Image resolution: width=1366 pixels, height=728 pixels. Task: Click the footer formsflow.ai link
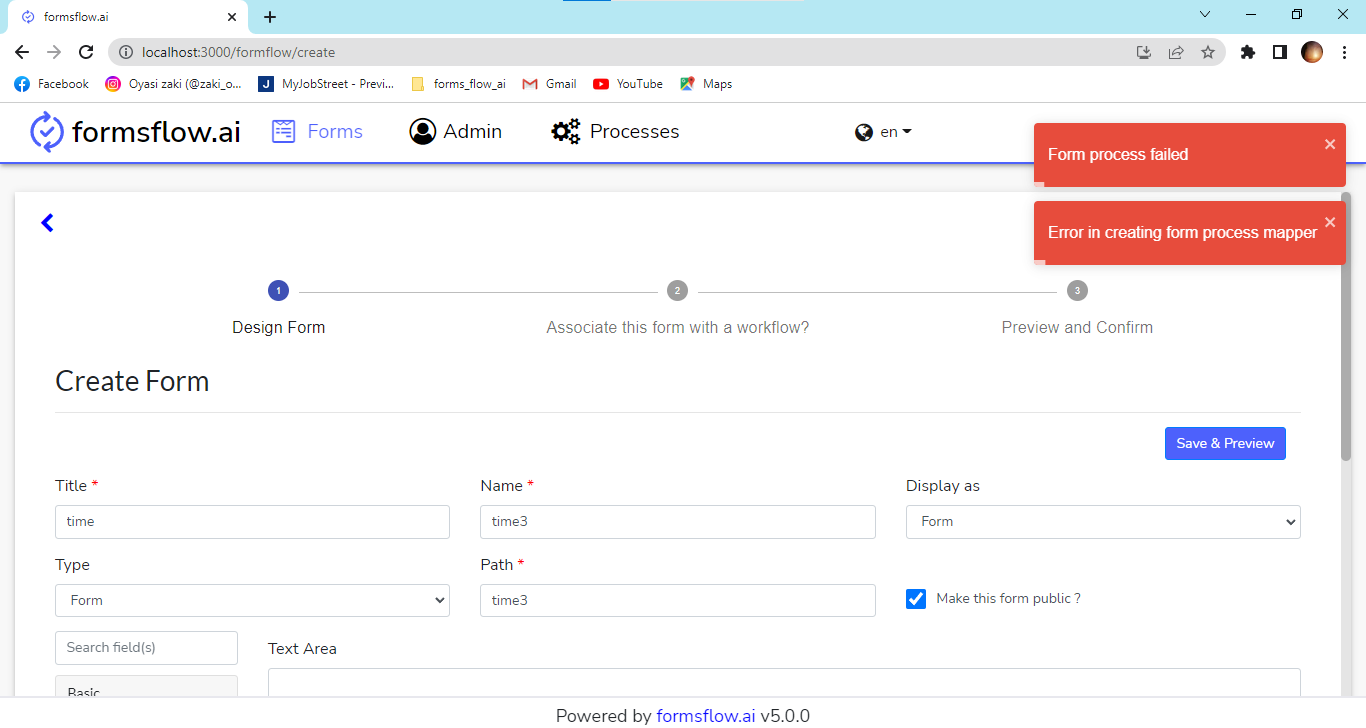click(x=706, y=715)
